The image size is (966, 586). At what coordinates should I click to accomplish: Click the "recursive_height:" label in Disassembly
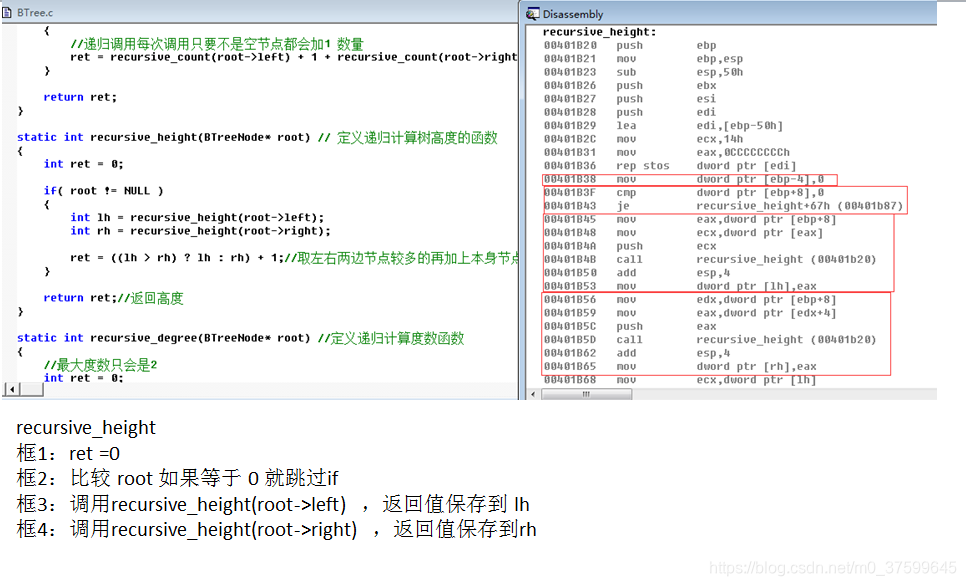pyautogui.click(x=599, y=32)
